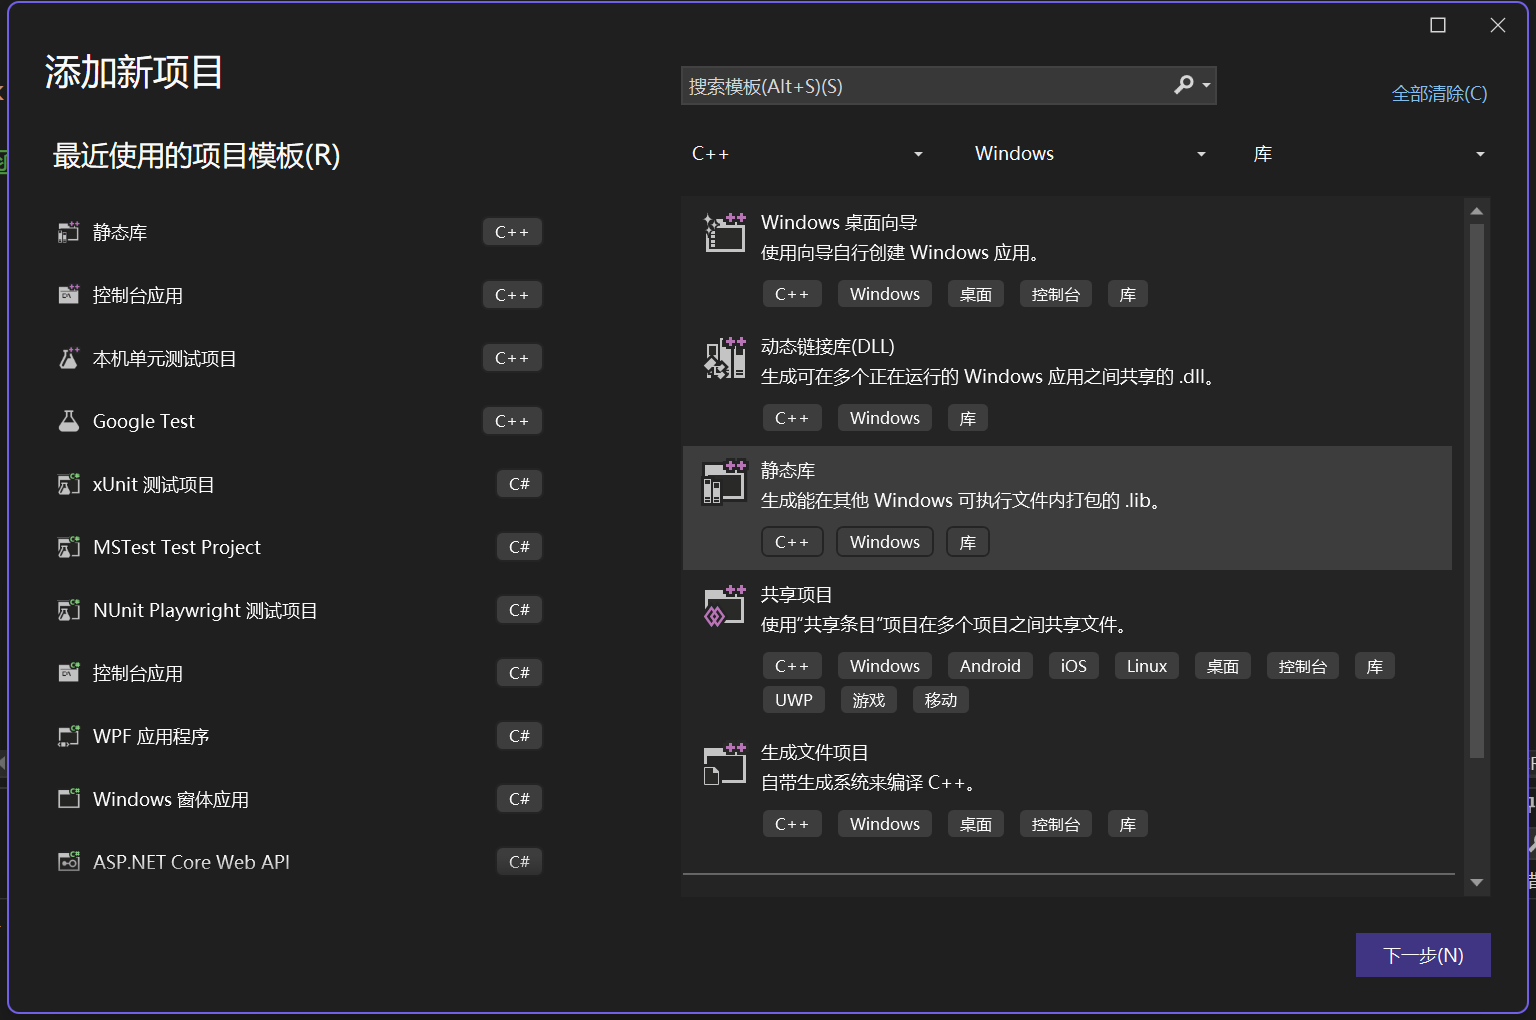Click the Google Test flask icon
The width and height of the screenshot is (1536, 1020).
(x=69, y=421)
